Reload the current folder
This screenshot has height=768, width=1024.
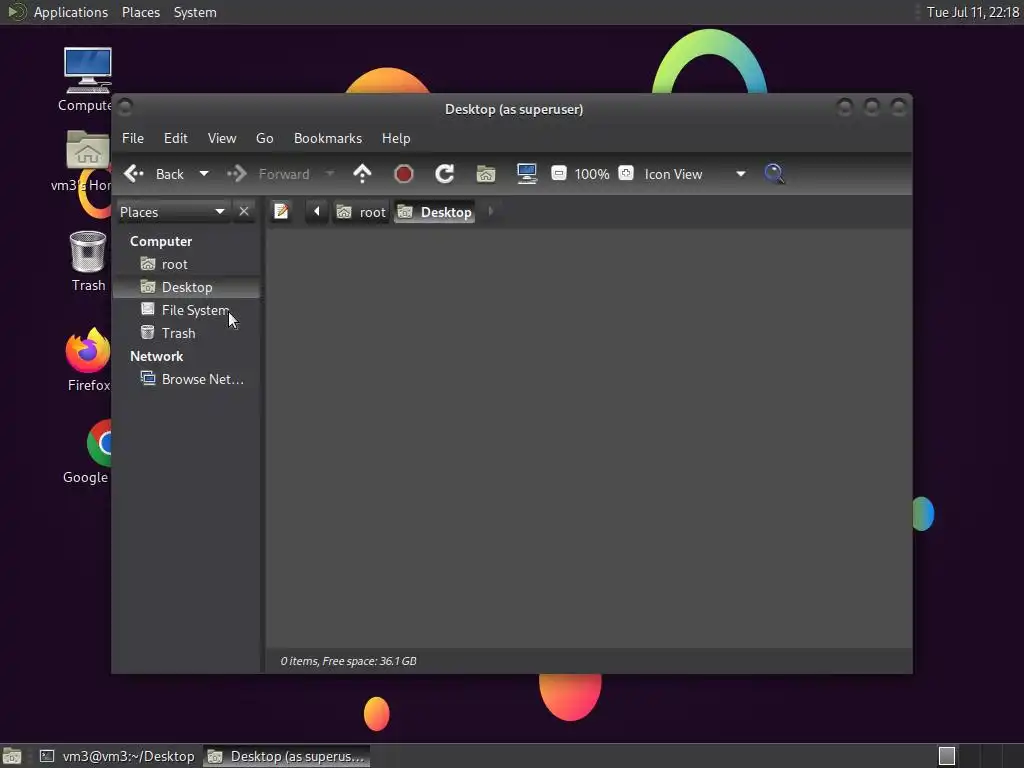(x=445, y=174)
